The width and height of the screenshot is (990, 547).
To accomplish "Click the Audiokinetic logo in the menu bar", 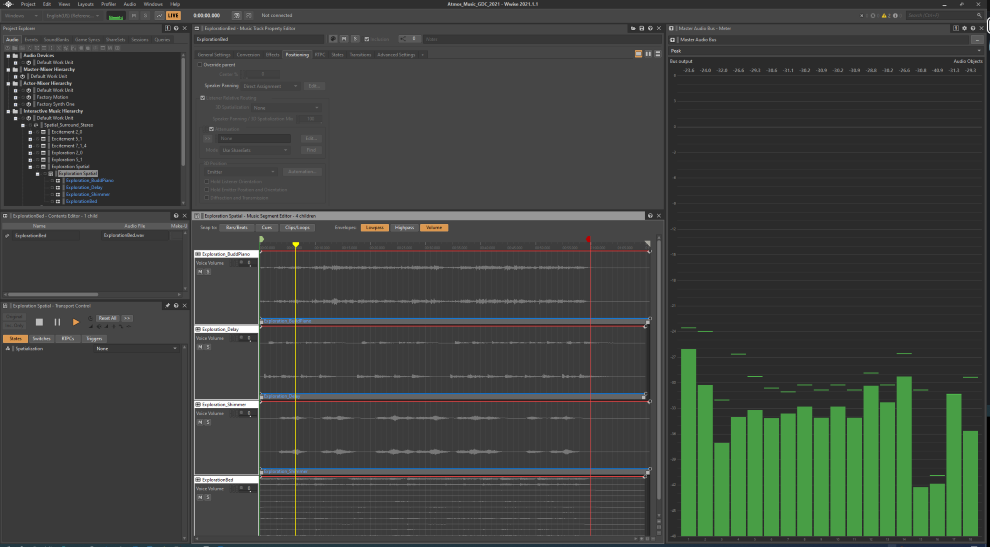I will 8,4.
